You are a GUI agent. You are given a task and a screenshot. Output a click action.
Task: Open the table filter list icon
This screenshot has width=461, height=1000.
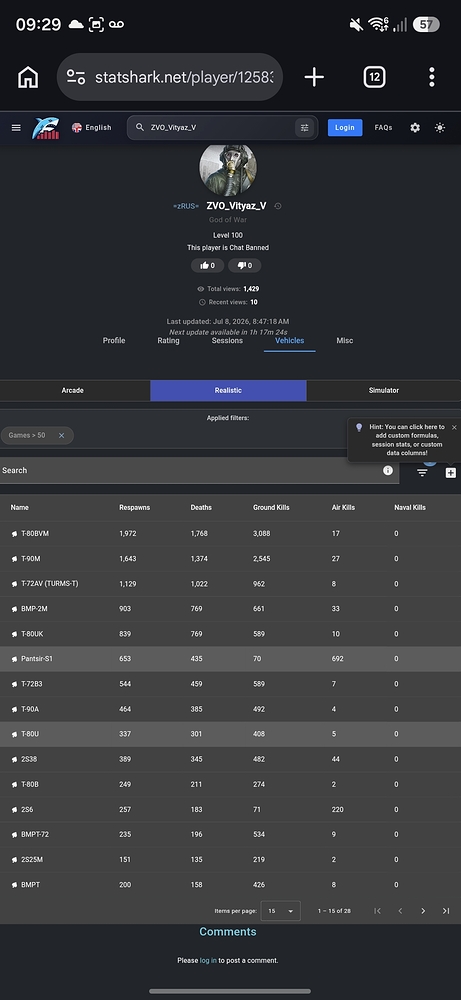tap(422, 473)
